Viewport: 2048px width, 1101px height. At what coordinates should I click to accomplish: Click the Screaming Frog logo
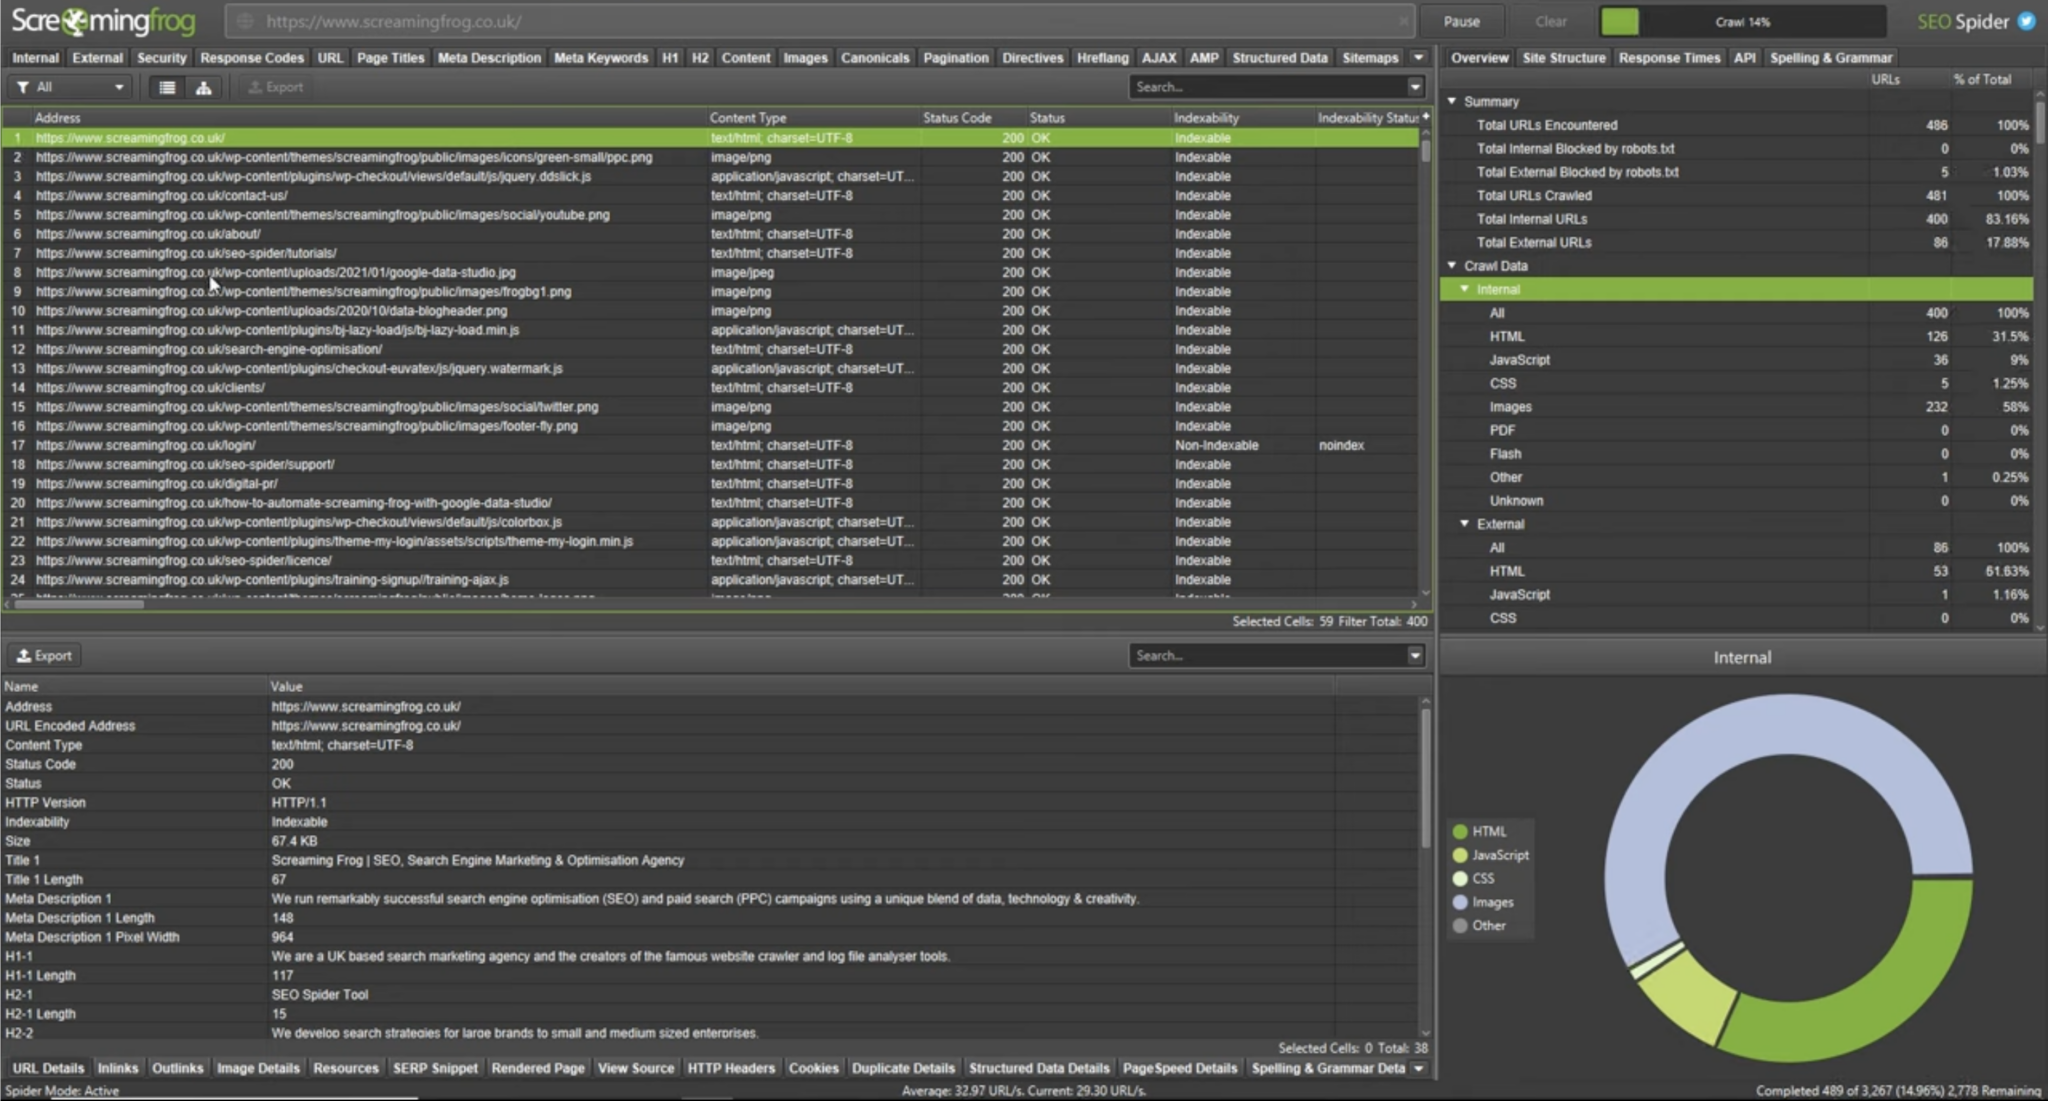103,21
